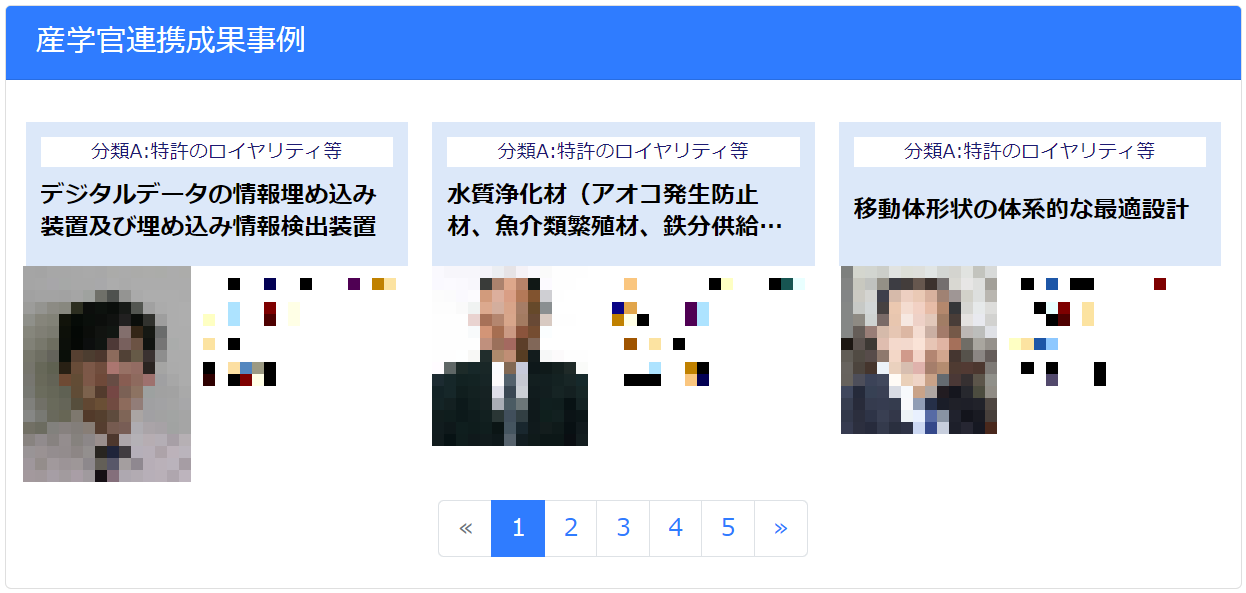This screenshot has height=593, width=1246.
Task: Go to the next page with »
Action: (x=780, y=528)
